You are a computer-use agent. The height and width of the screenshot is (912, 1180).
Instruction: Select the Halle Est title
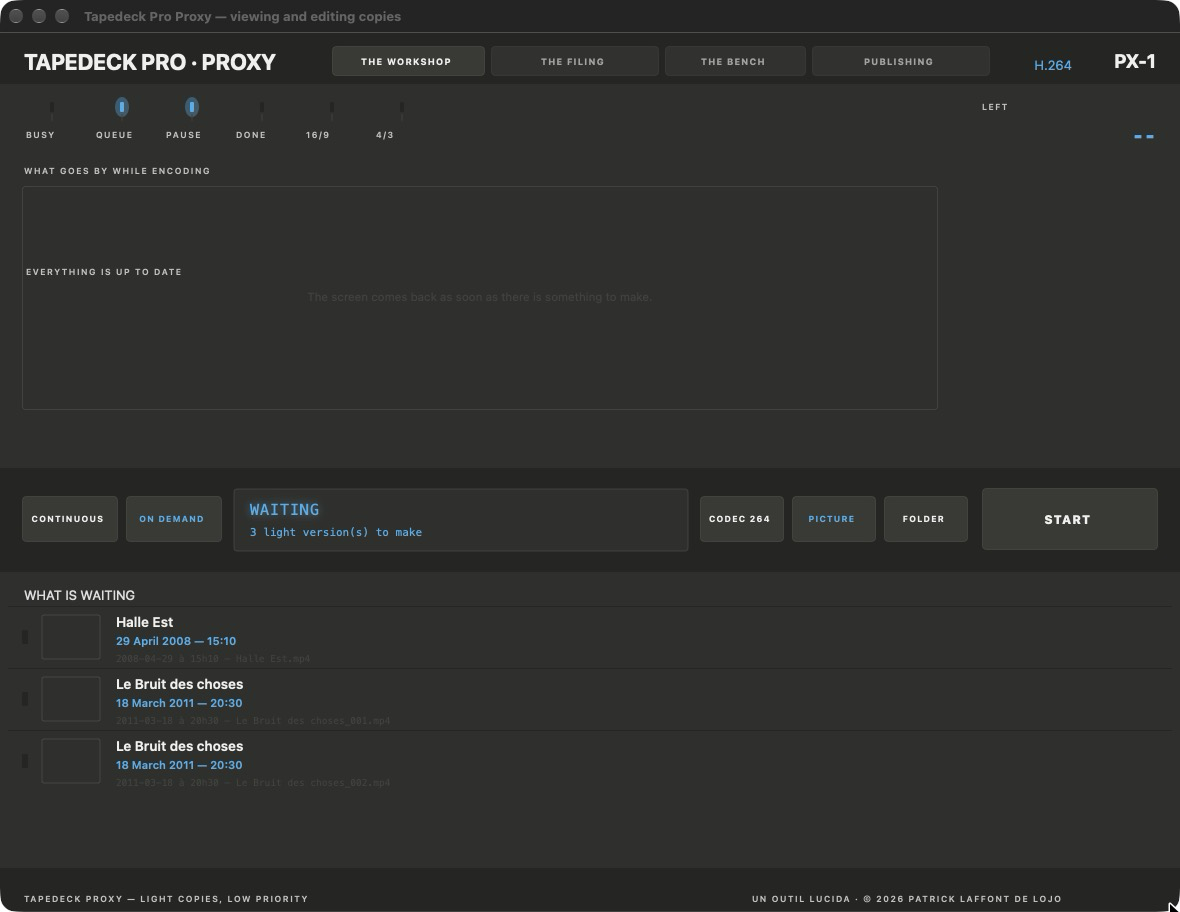[144, 622]
